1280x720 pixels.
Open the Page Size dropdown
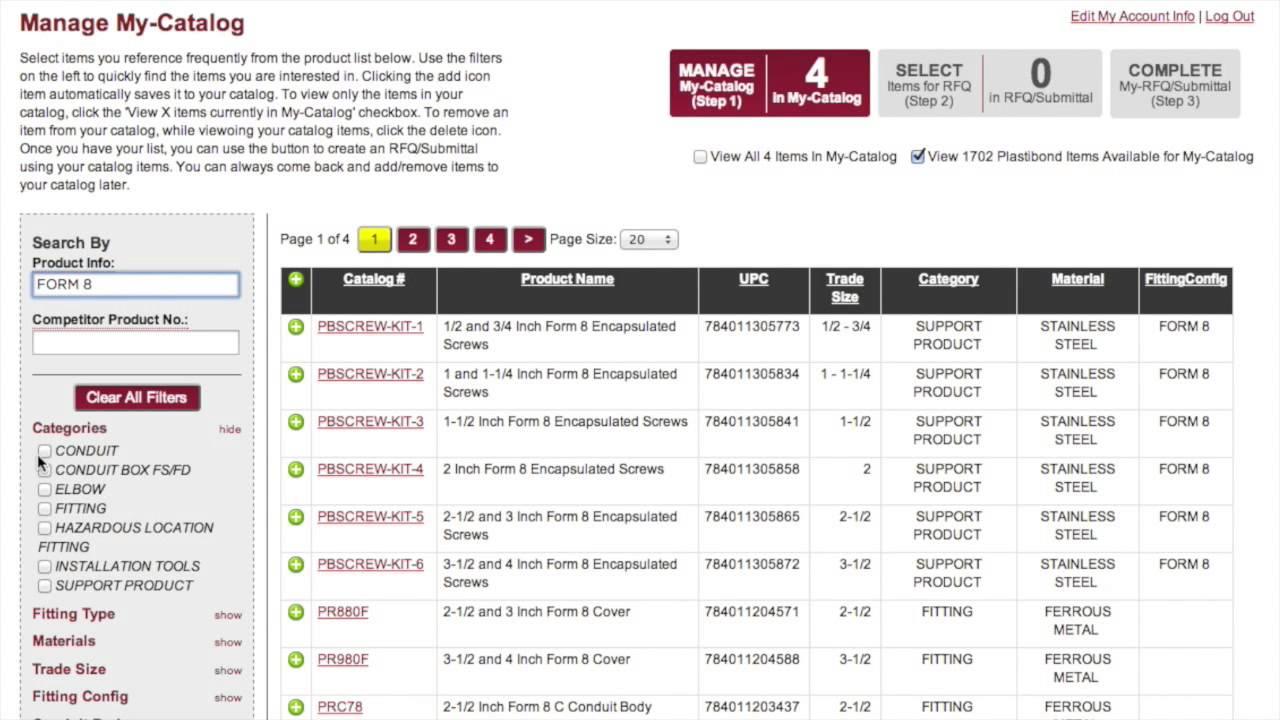coord(648,240)
